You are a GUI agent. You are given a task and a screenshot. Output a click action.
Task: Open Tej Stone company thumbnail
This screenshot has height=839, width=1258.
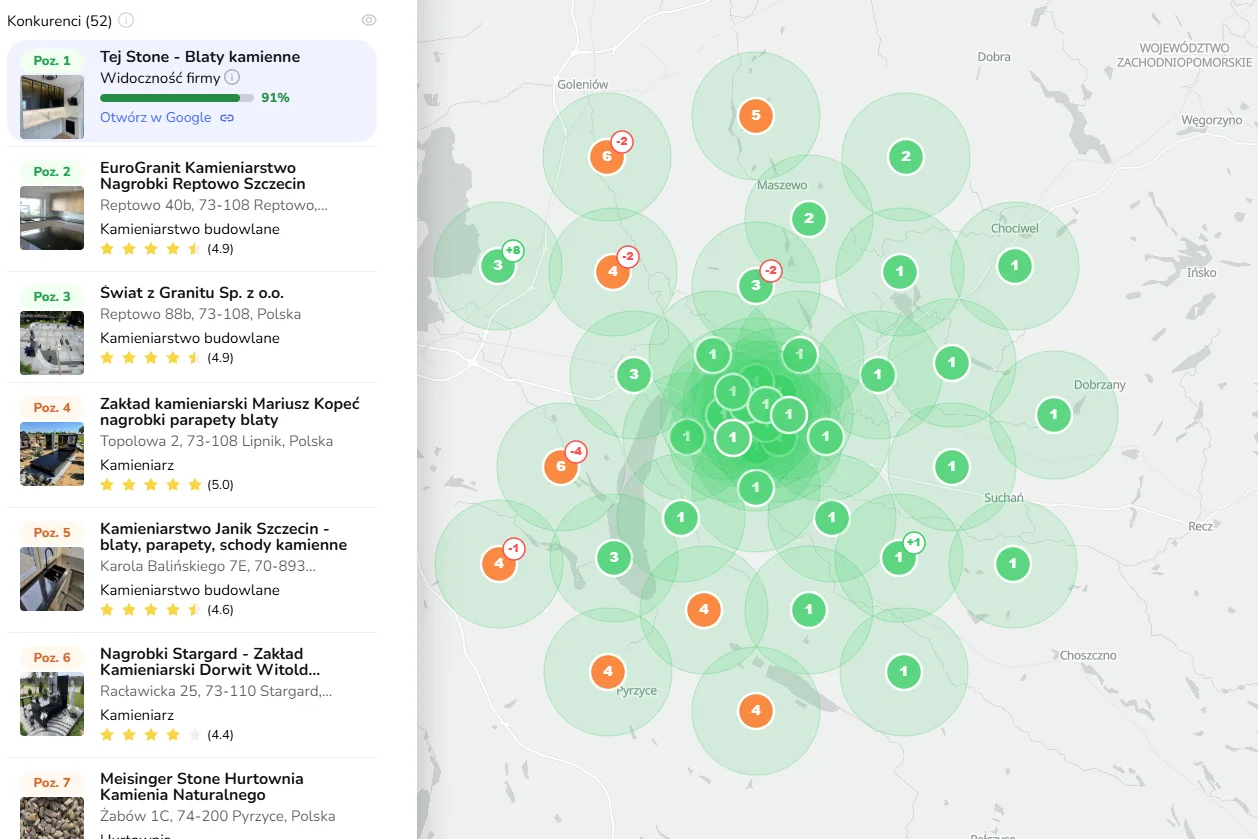(52, 107)
